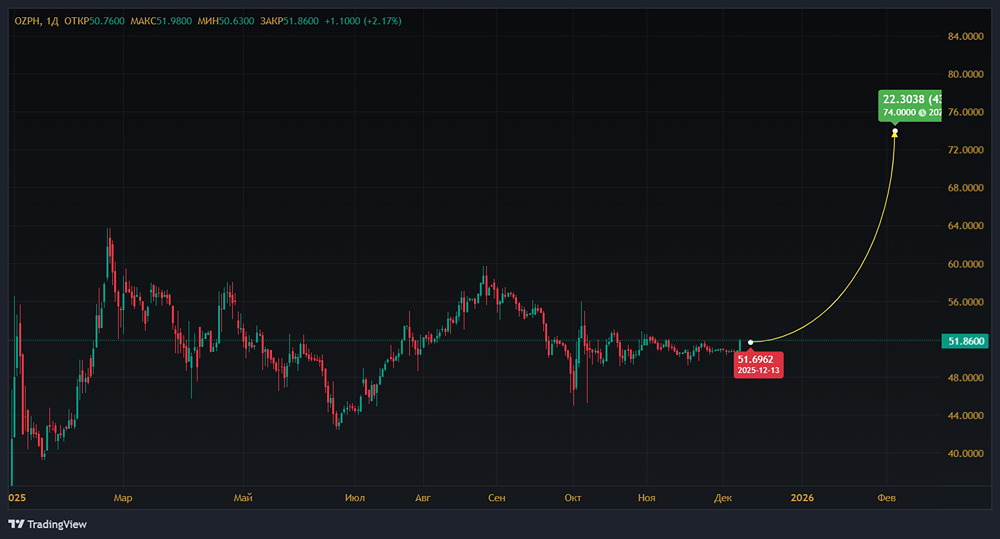Click the yellow forecast end point marker
This screenshot has height=539, width=1000.
point(894,133)
